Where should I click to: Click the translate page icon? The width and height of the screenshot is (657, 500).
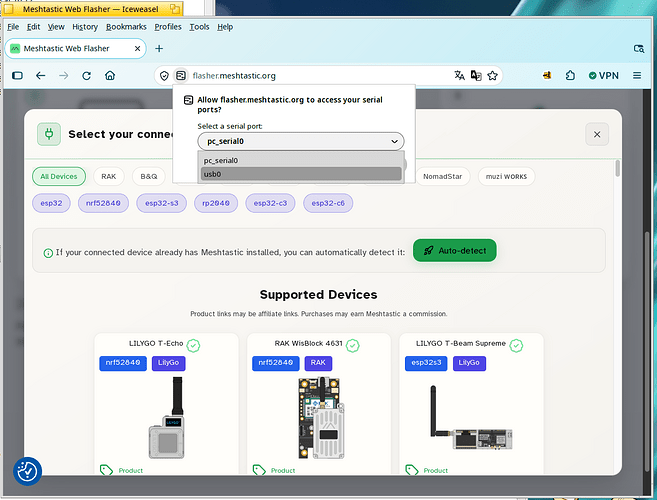click(x=459, y=75)
